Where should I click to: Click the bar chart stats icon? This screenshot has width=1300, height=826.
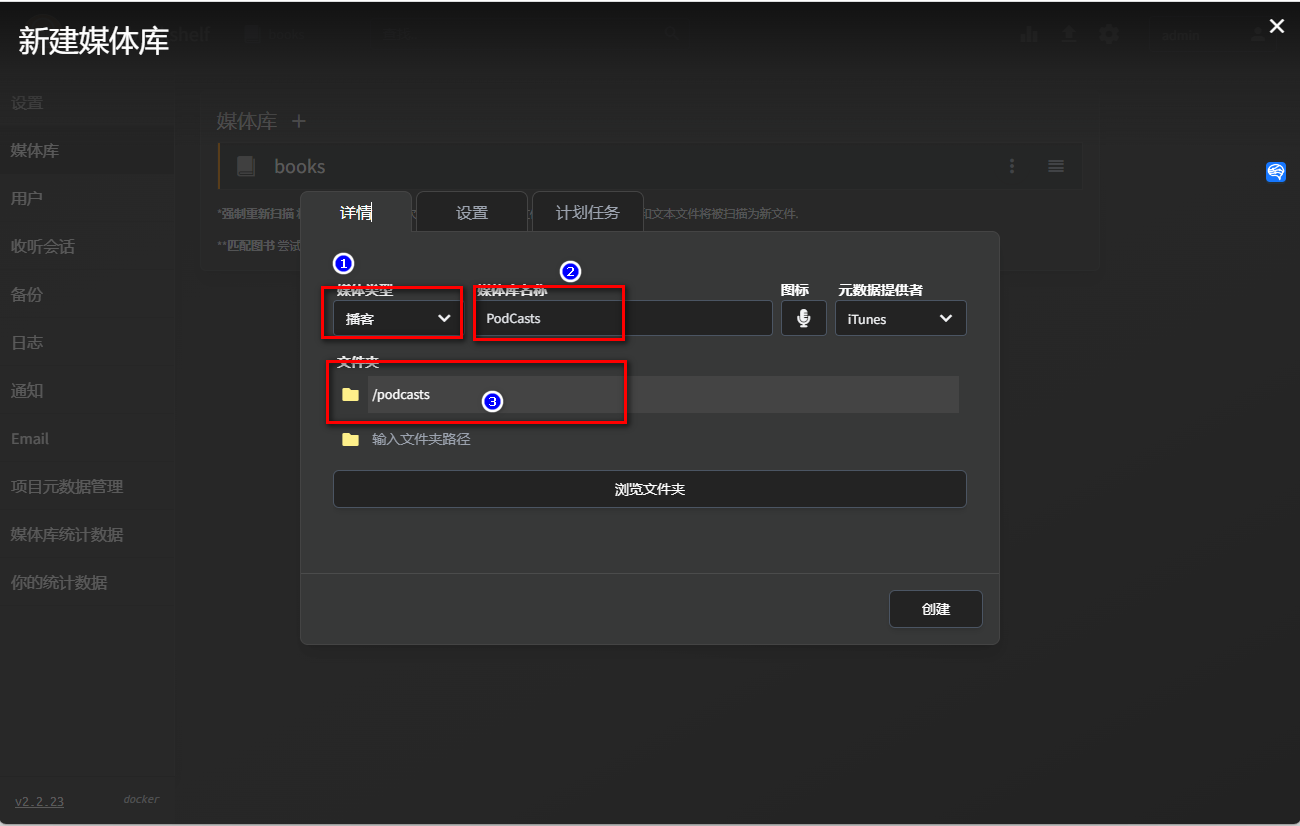coord(1029,34)
